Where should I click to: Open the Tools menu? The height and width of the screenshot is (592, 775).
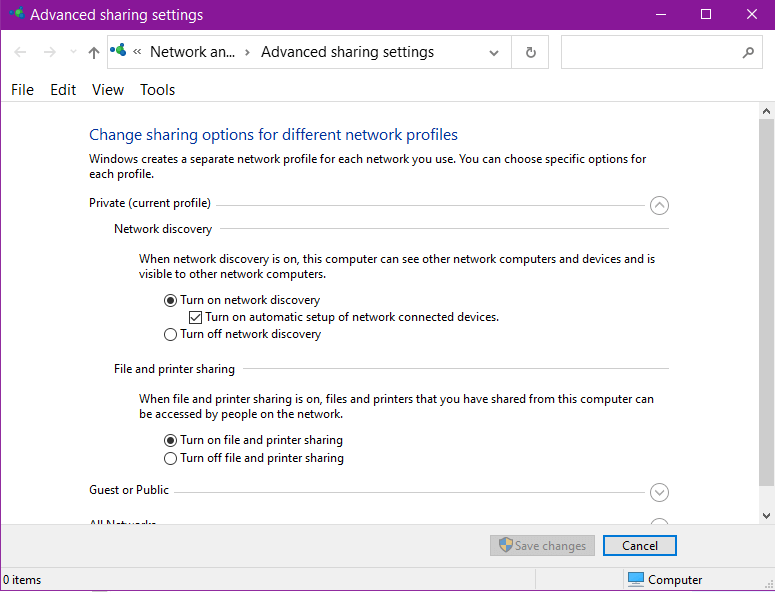tap(158, 90)
